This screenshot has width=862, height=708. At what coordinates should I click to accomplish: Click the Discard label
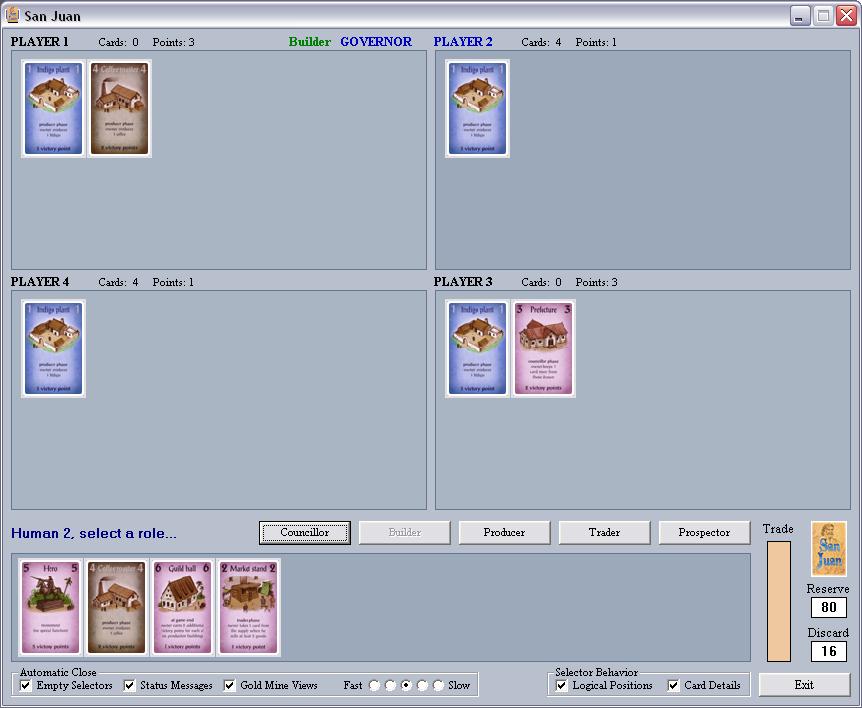click(x=828, y=633)
